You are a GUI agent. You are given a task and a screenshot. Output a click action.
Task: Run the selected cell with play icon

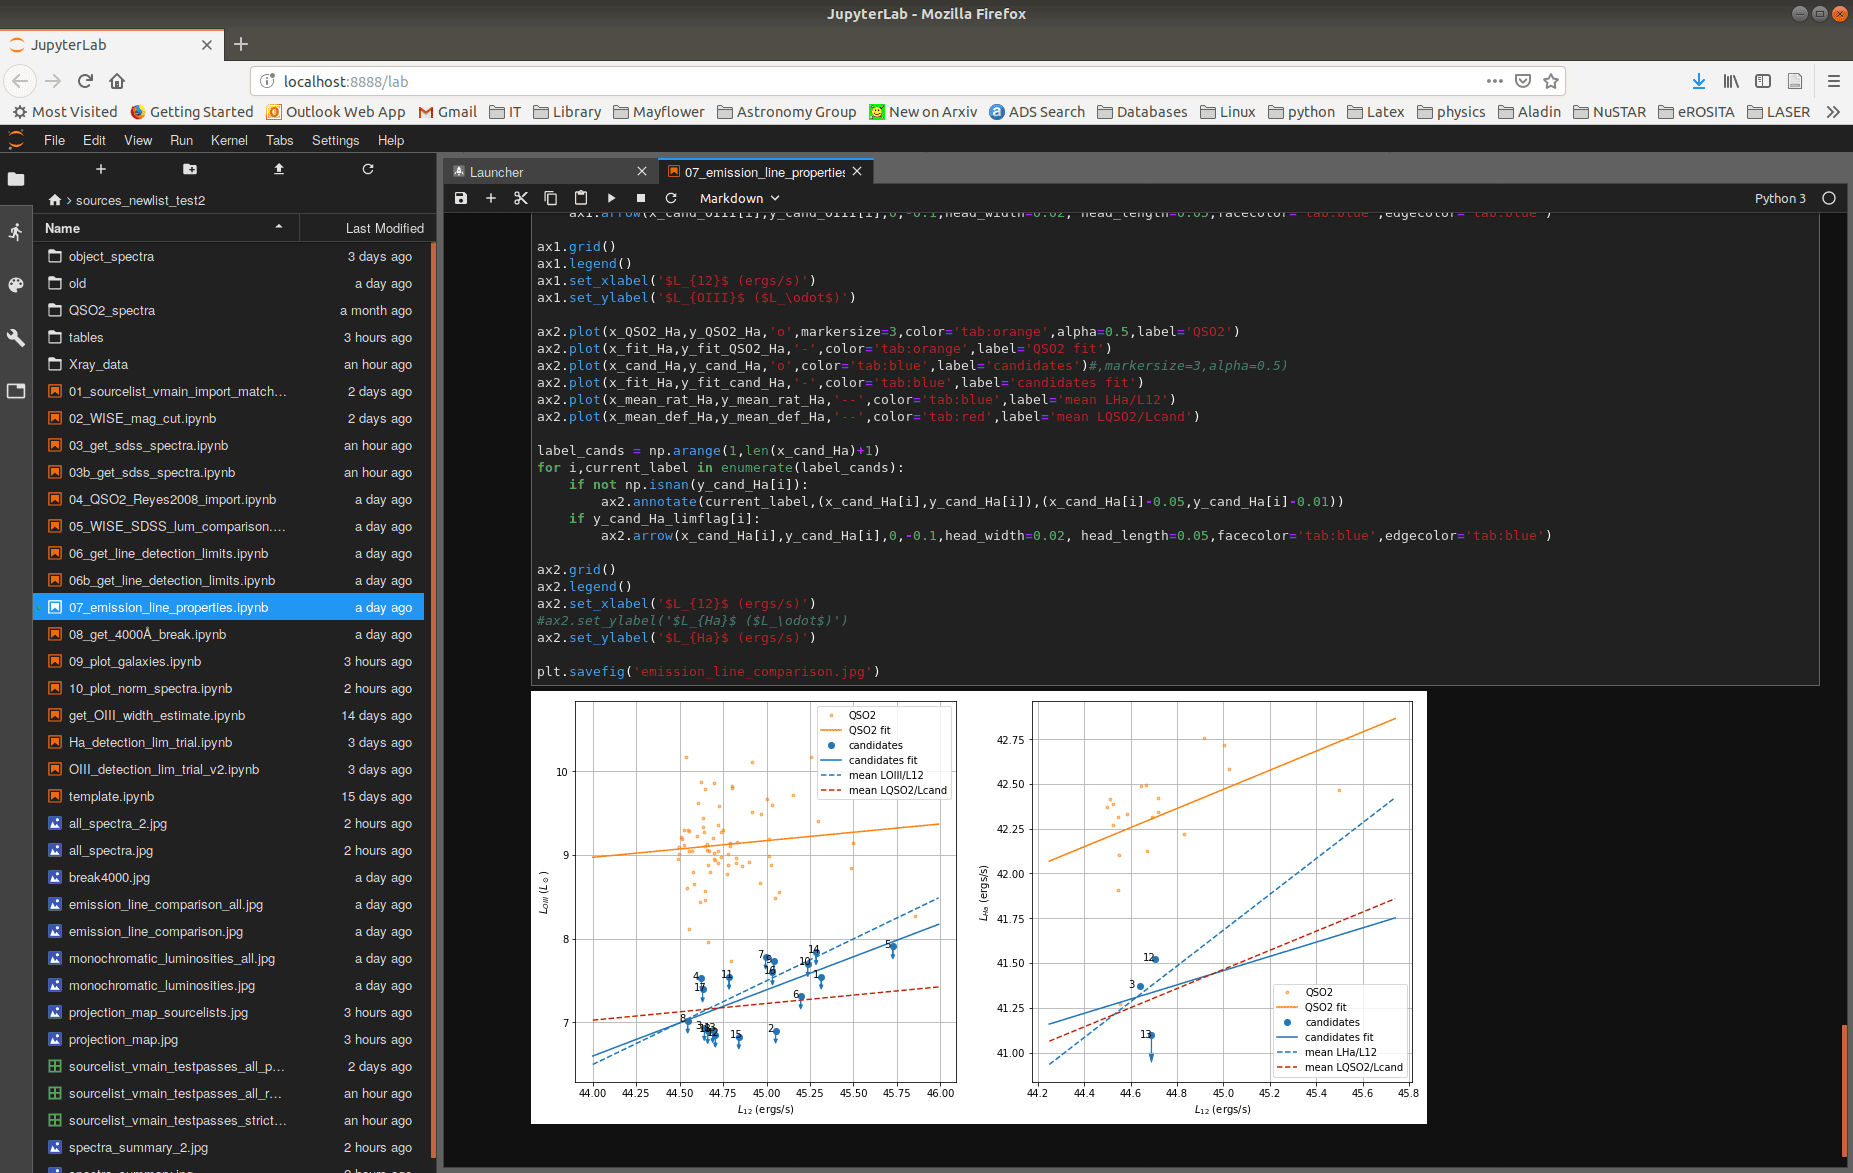(611, 198)
